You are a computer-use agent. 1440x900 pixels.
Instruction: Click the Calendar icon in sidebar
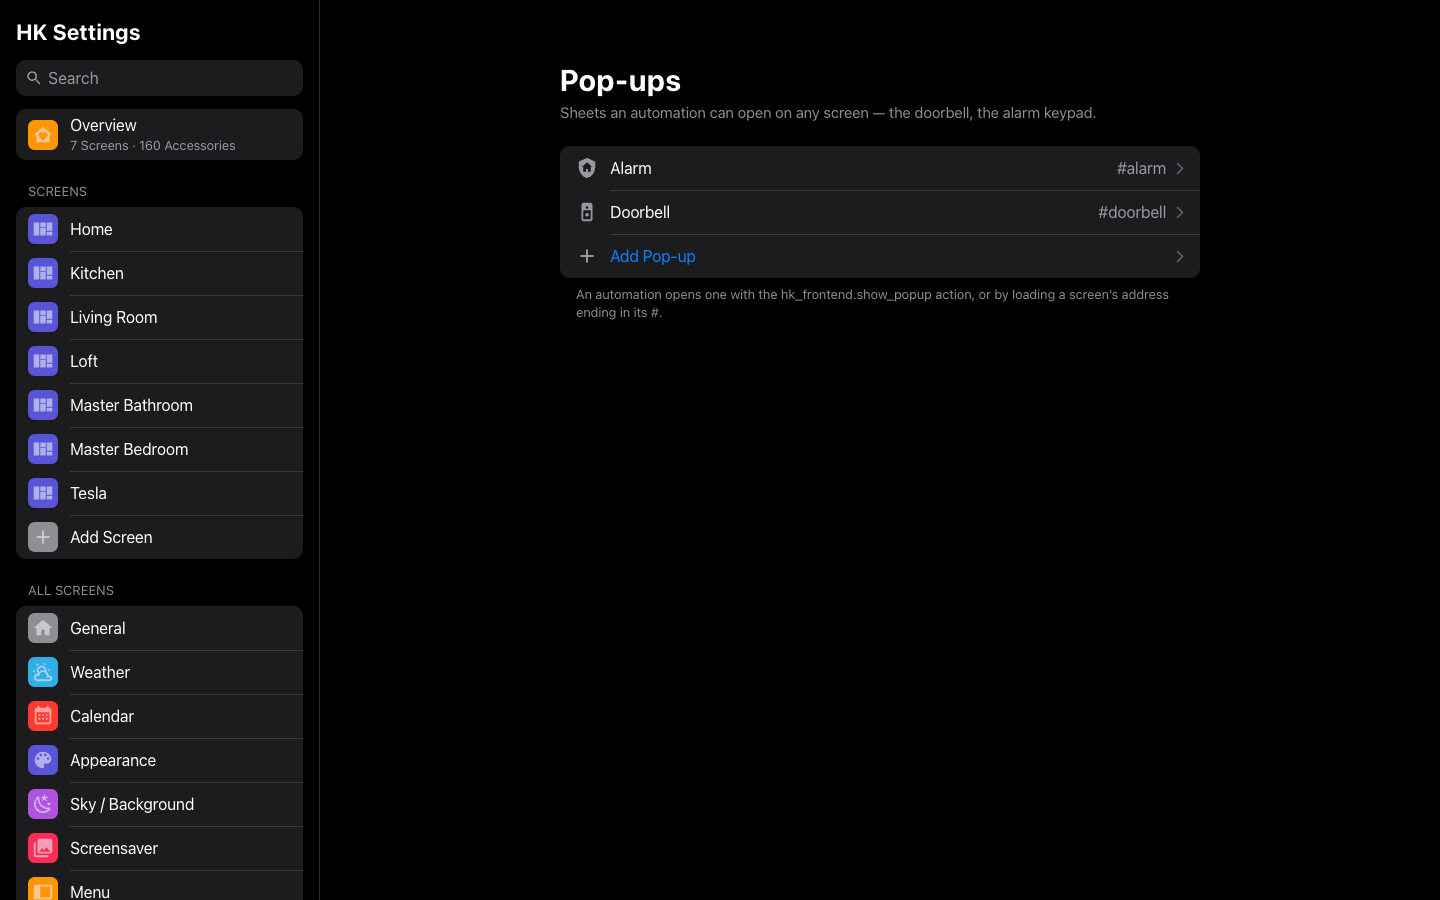43,716
